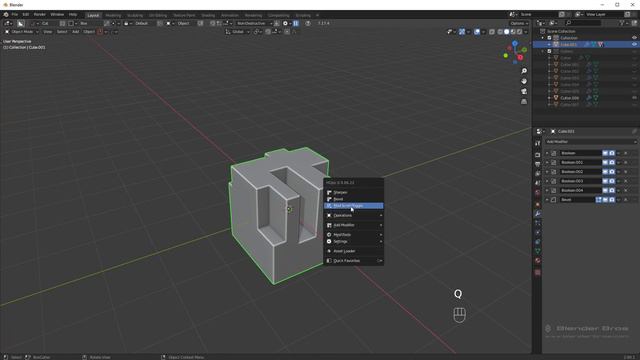Image resolution: width=640 pixels, height=360 pixels.
Task: Toggle eye visibility for Cube.001
Action: (634, 44)
